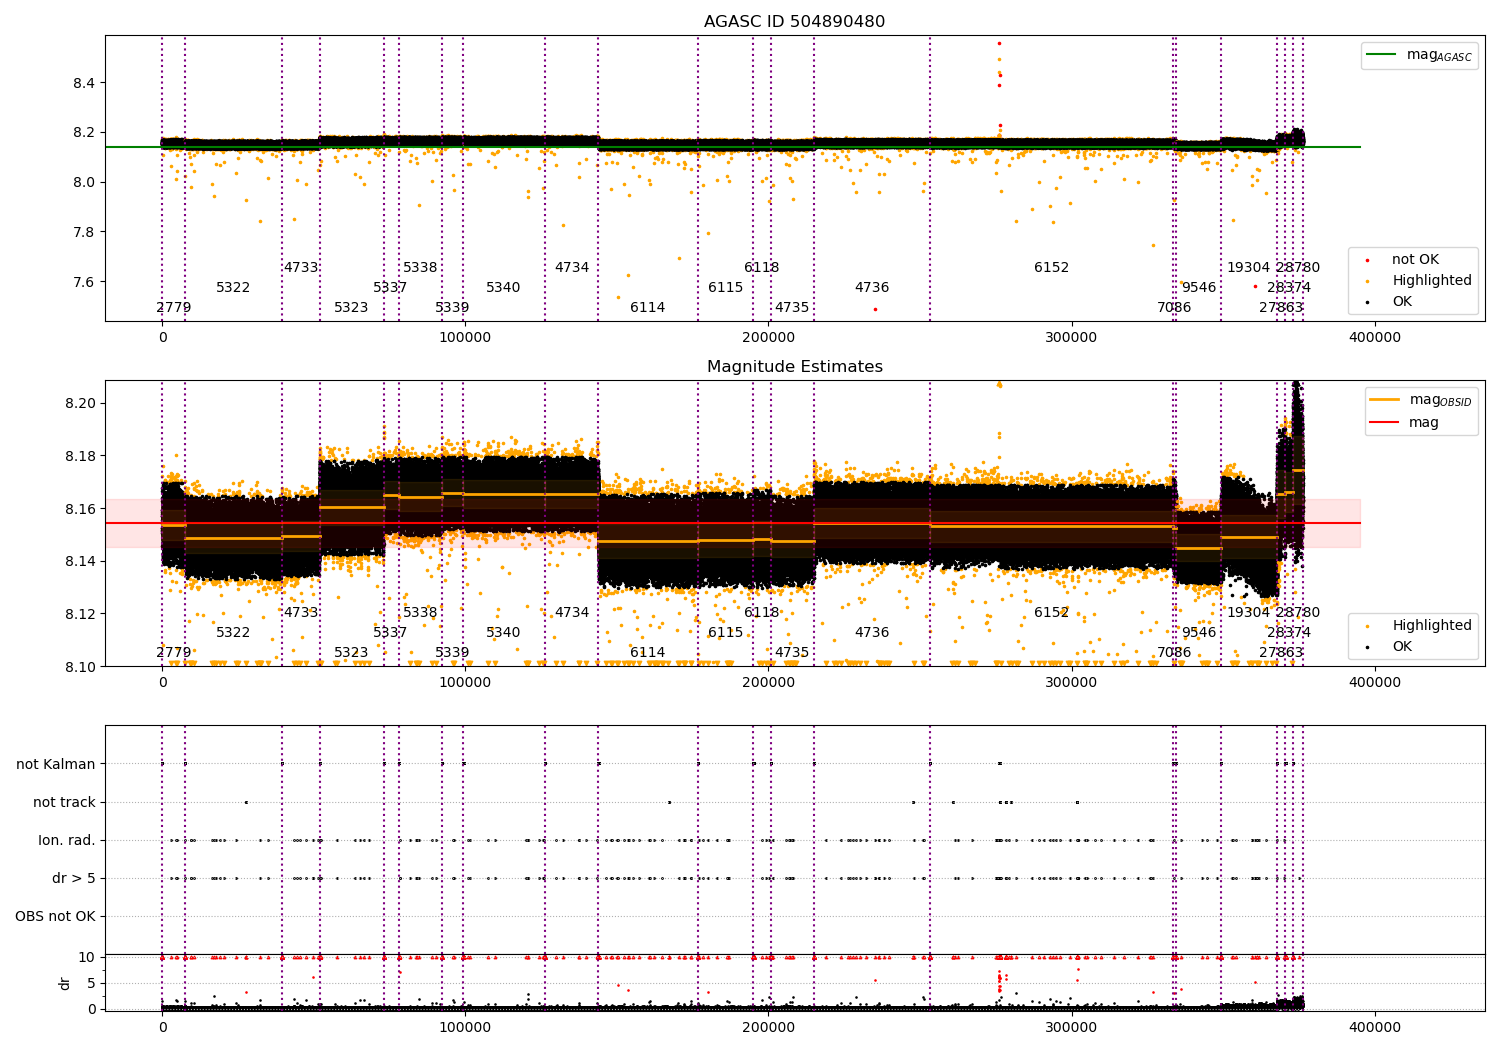Image resolution: width=1500 pixels, height=1050 pixels.
Task: Click OBSID label 9546 in the AGASC plot
Action: click(1199, 288)
